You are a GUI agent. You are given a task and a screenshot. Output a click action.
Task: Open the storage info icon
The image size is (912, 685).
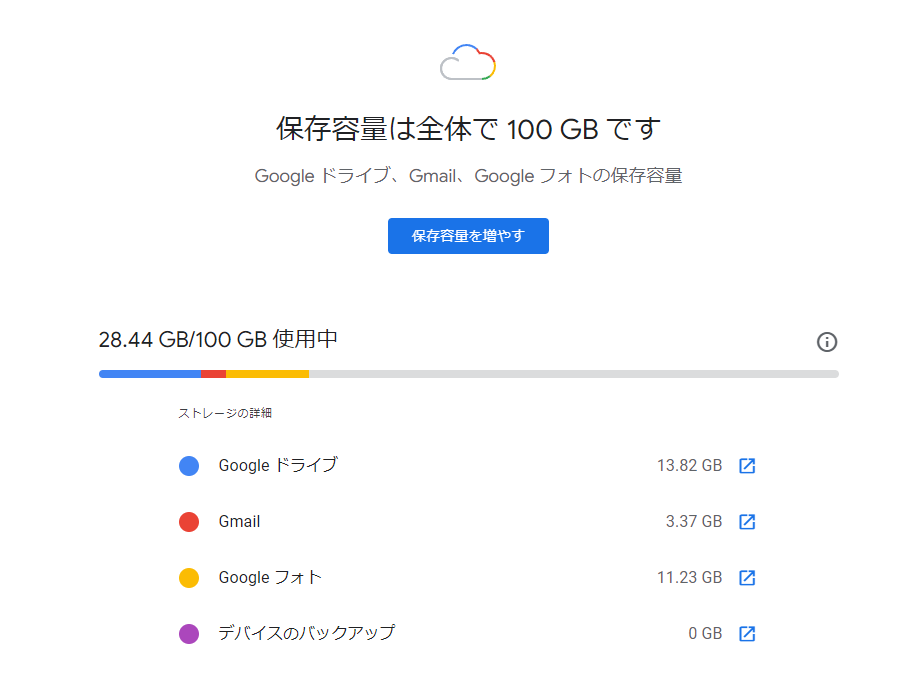click(x=826, y=342)
